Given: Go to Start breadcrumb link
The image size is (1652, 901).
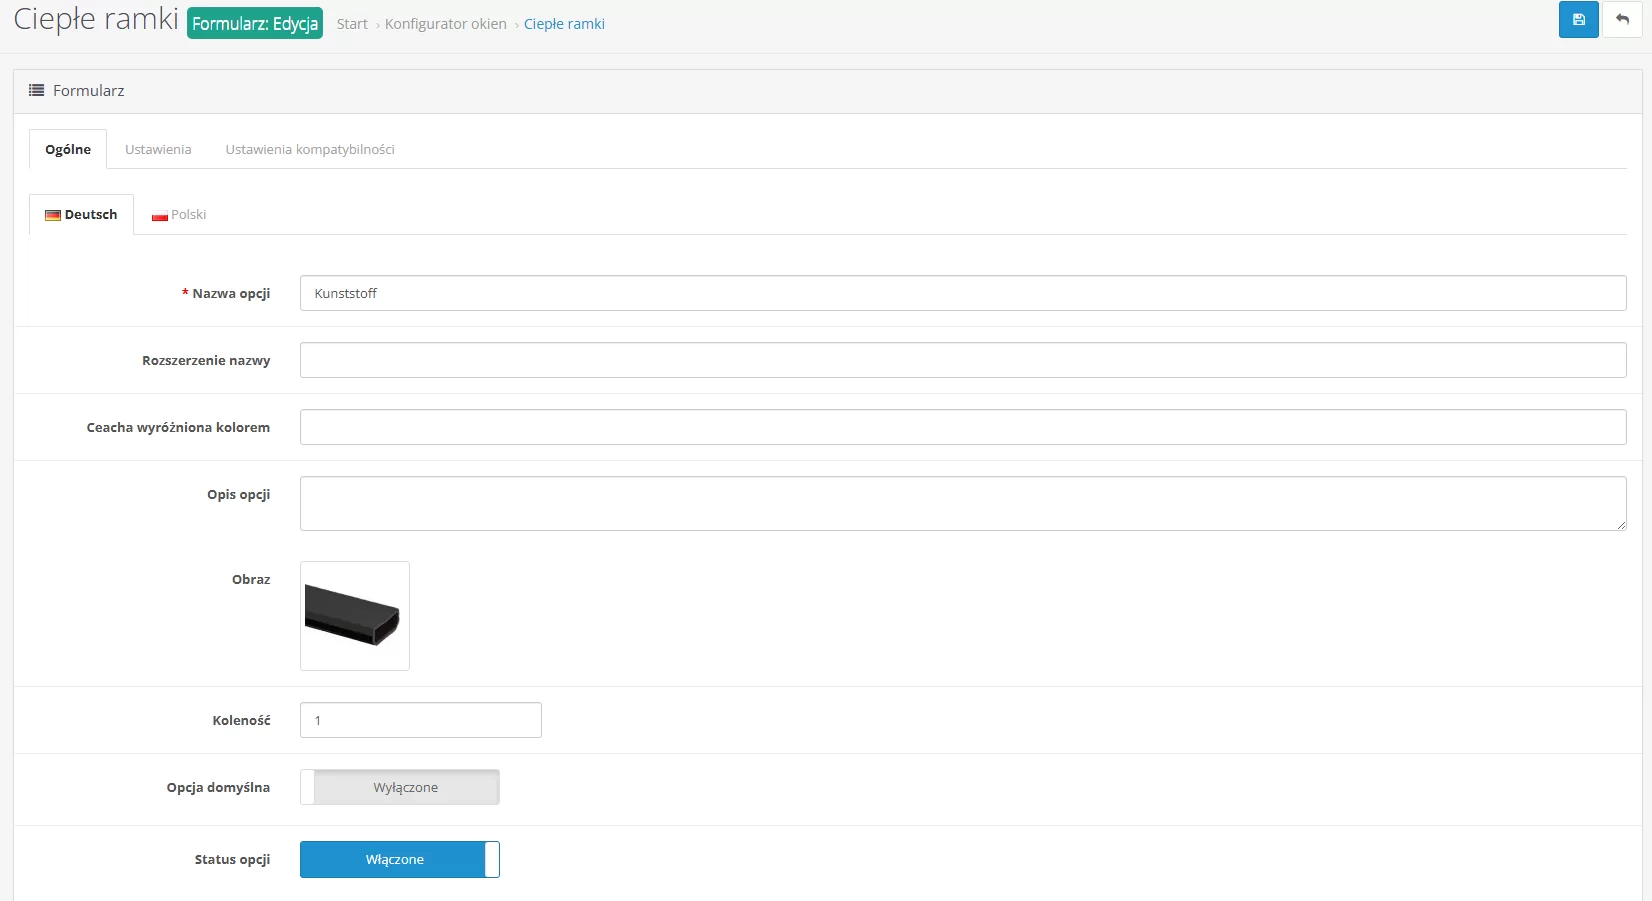Looking at the screenshot, I should coord(352,24).
